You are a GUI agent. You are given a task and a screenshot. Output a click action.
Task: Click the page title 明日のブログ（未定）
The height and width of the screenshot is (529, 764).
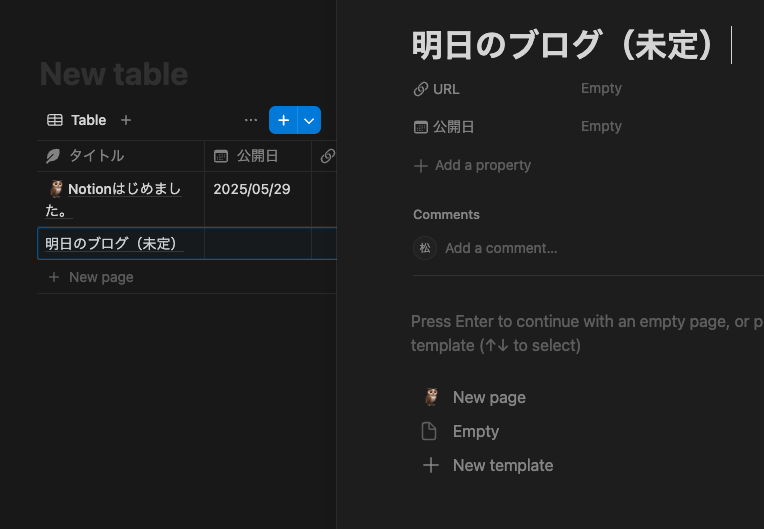565,46
